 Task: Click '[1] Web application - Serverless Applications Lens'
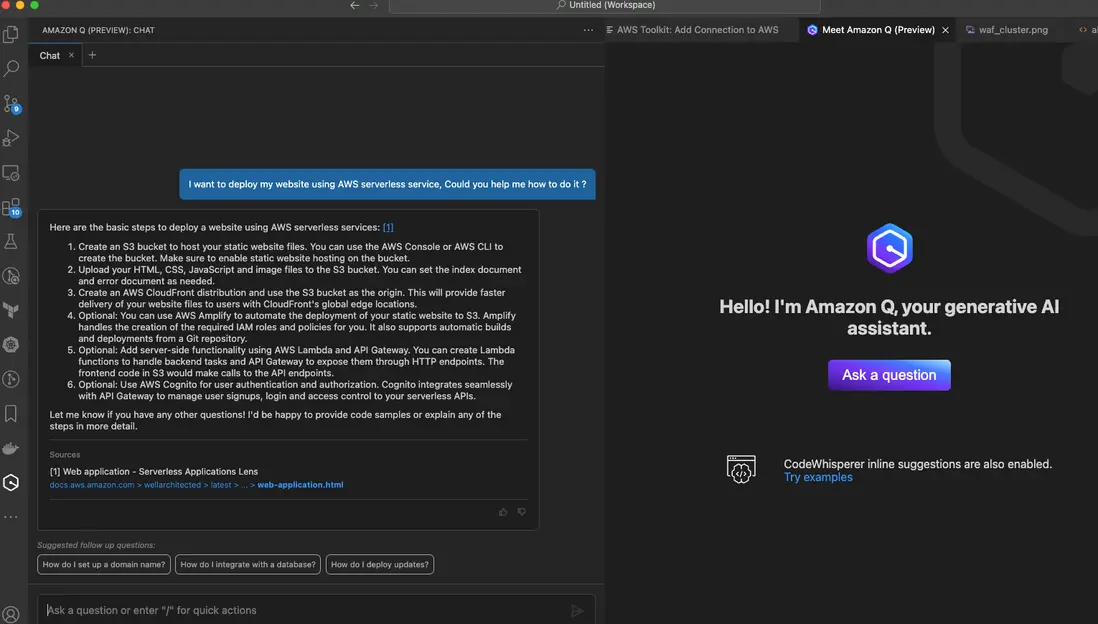153,471
